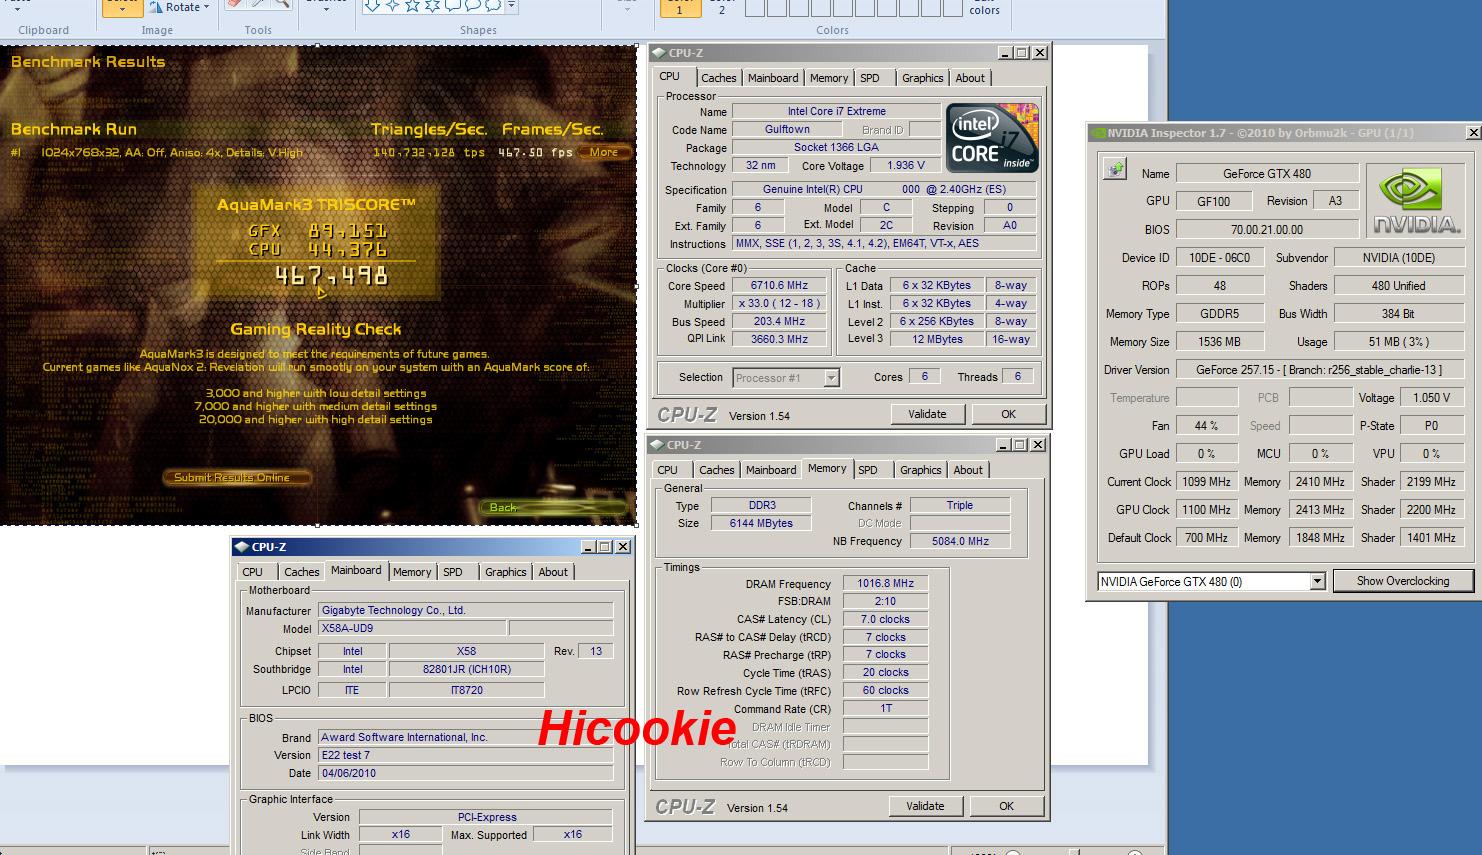The image size is (1482, 855).
Task: Click the Driver Version field GeForce 257.15
Action: [1318, 370]
